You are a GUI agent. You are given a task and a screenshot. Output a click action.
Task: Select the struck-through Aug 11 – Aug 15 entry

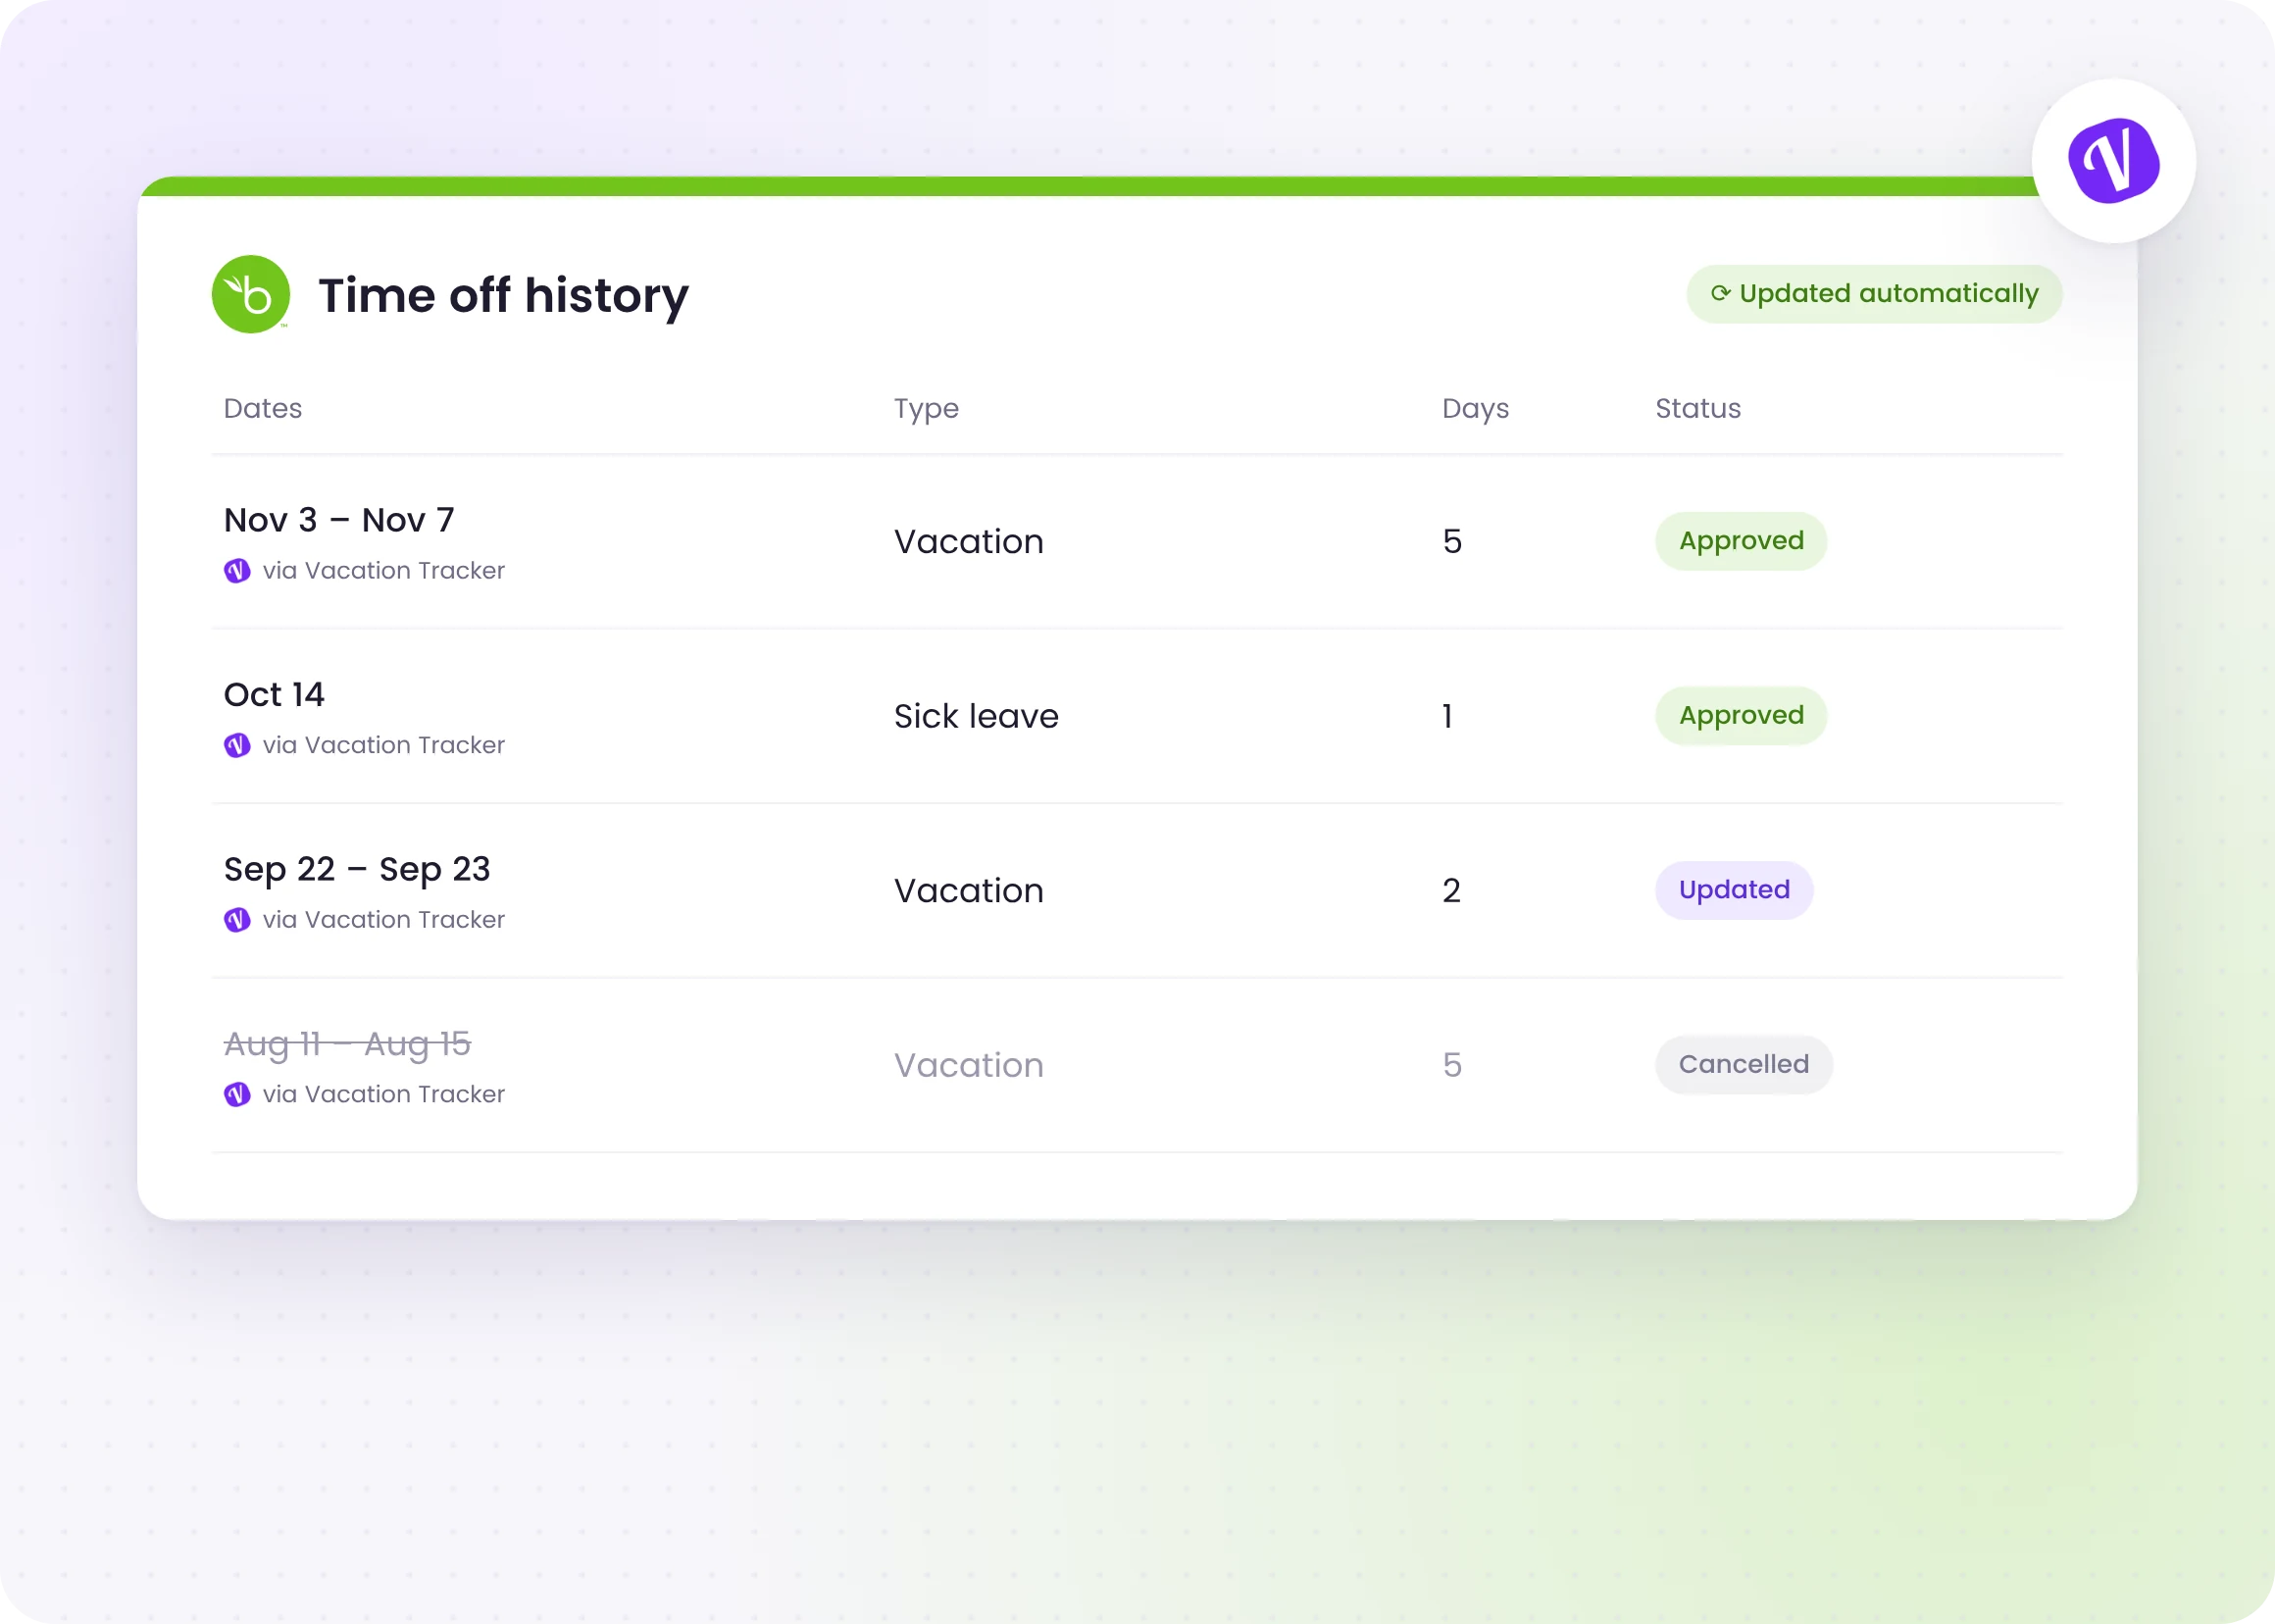(347, 1044)
